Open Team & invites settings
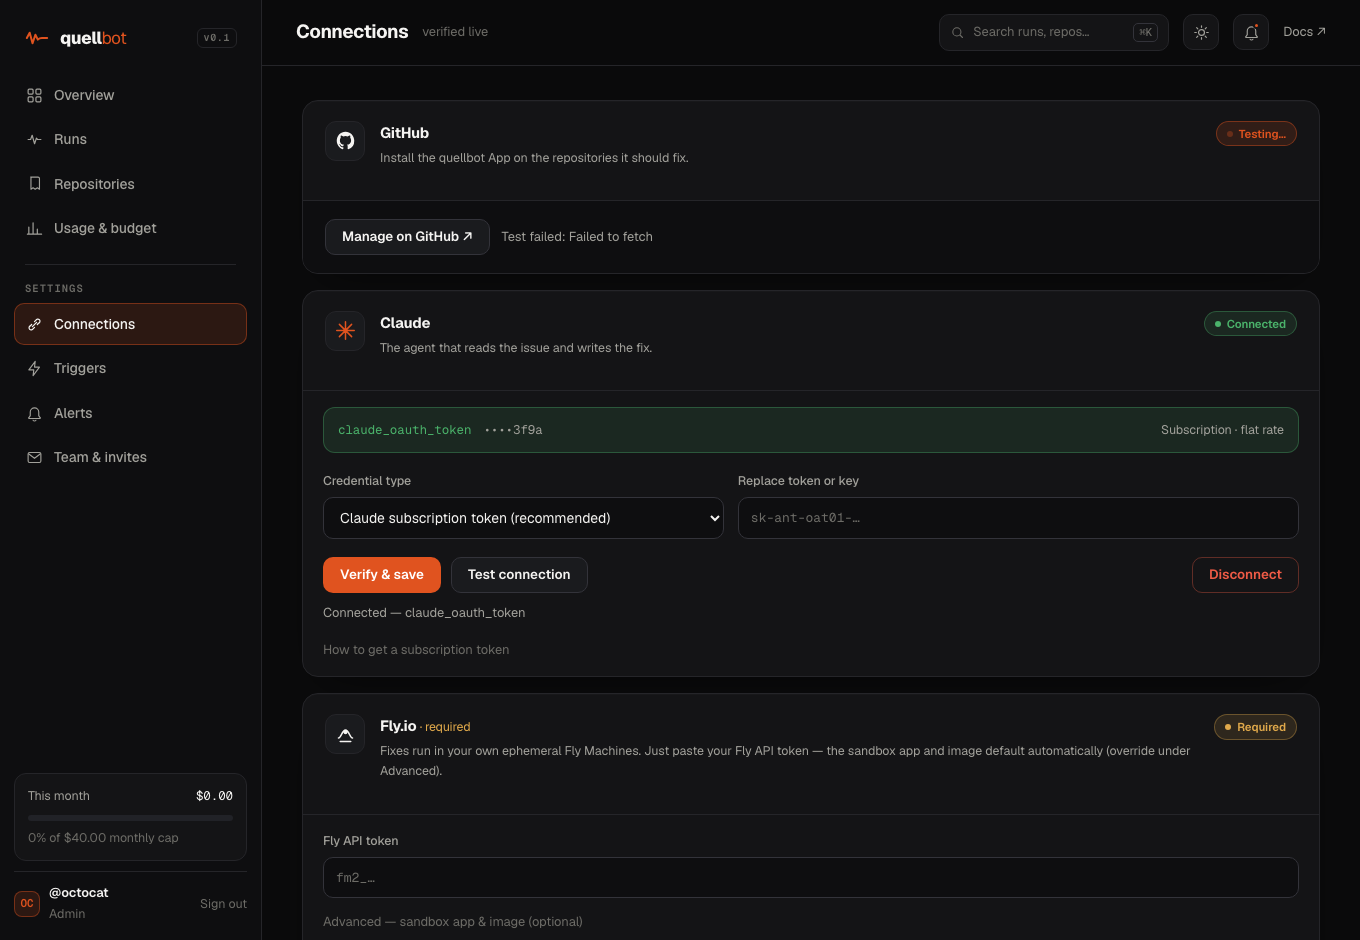 pyautogui.click(x=130, y=457)
